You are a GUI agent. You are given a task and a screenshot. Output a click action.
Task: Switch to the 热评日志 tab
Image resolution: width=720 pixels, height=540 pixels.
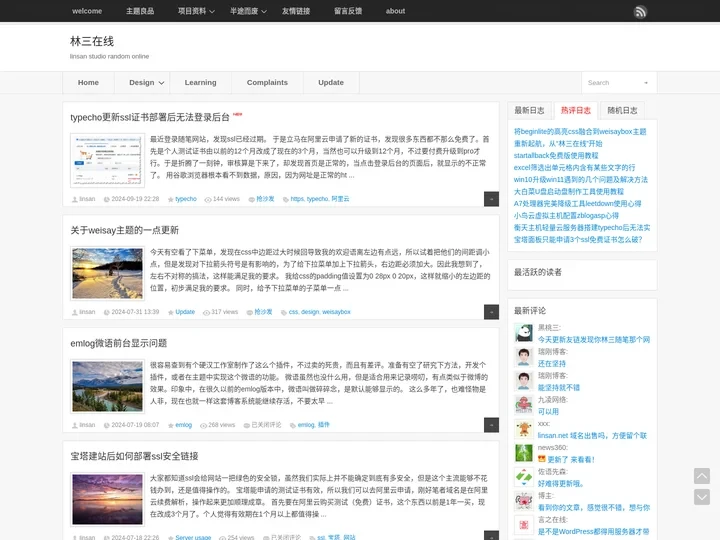click(x=576, y=110)
